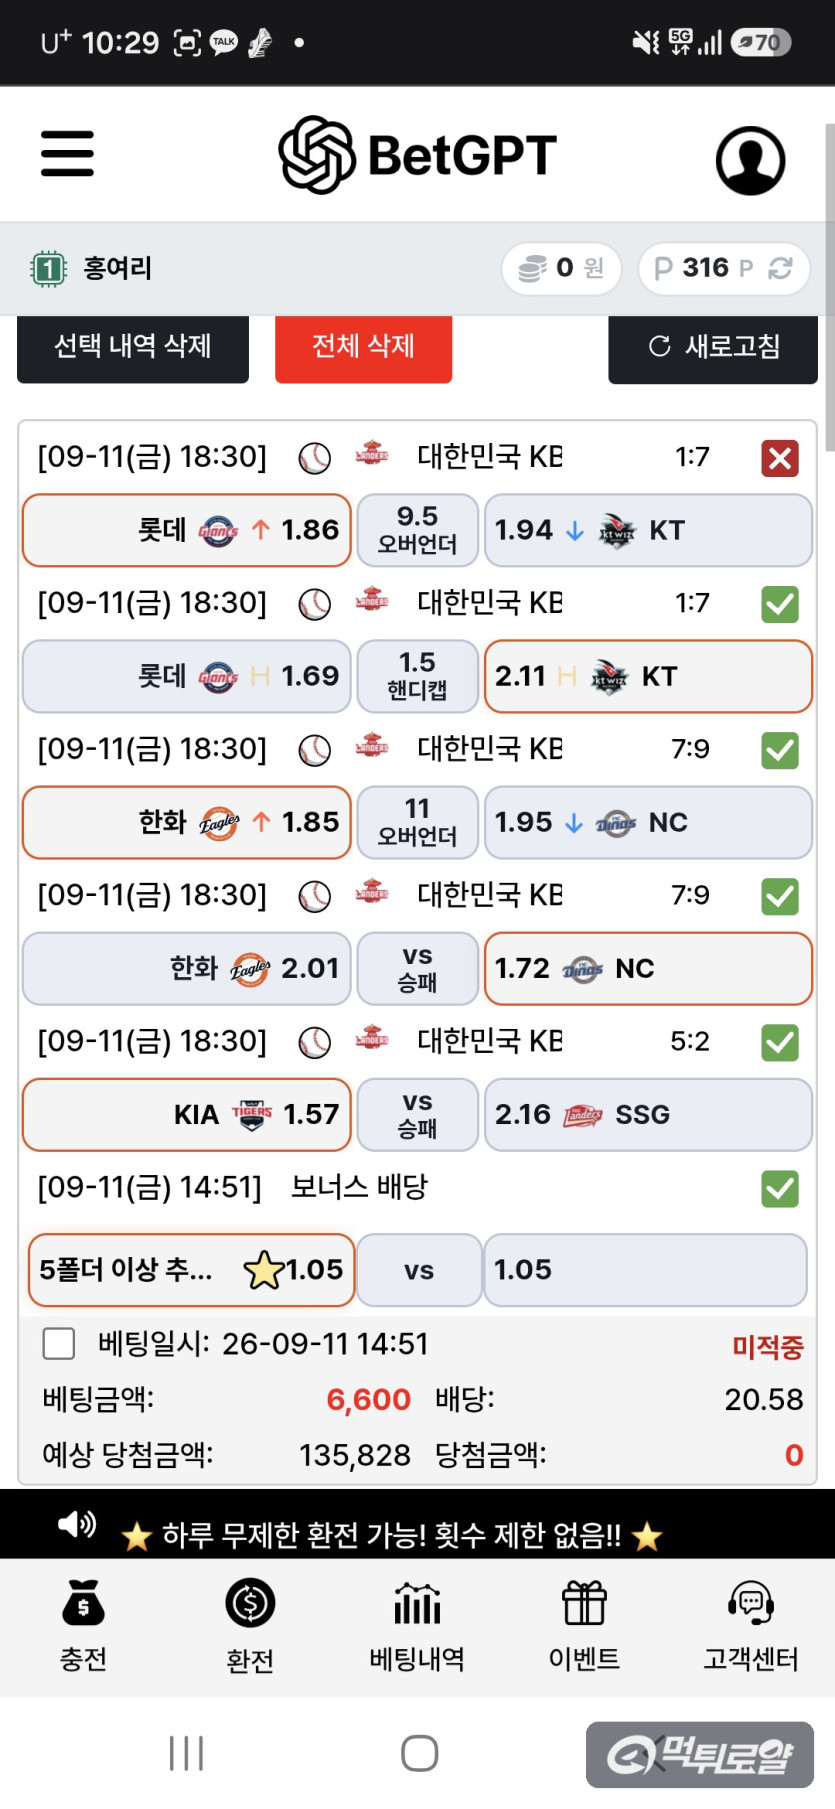The height and width of the screenshot is (1809, 835).
Task: Open 환전 dollar coin icon
Action: tap(250, 1603)
